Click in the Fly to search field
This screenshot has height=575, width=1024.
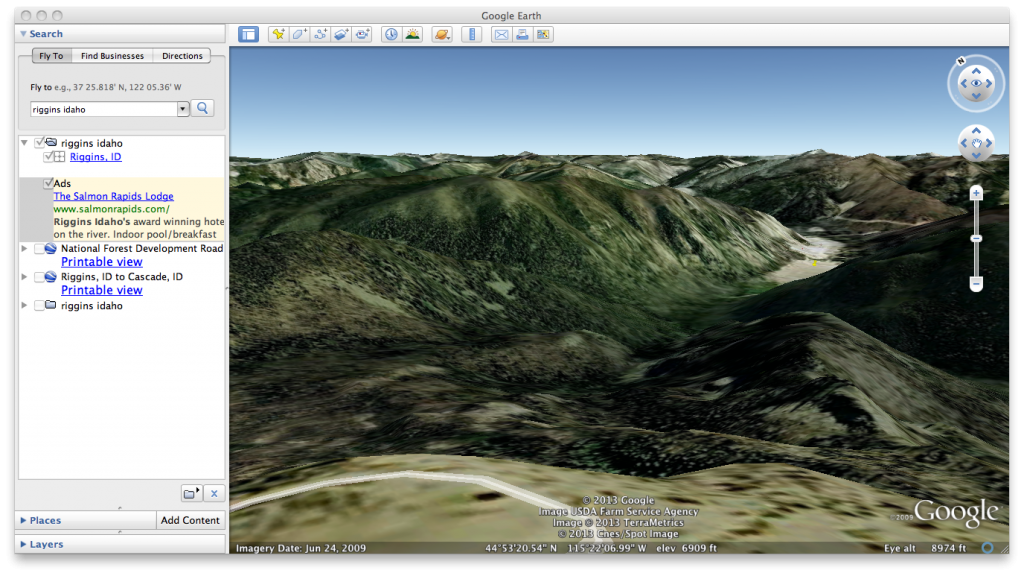(104, 109)
